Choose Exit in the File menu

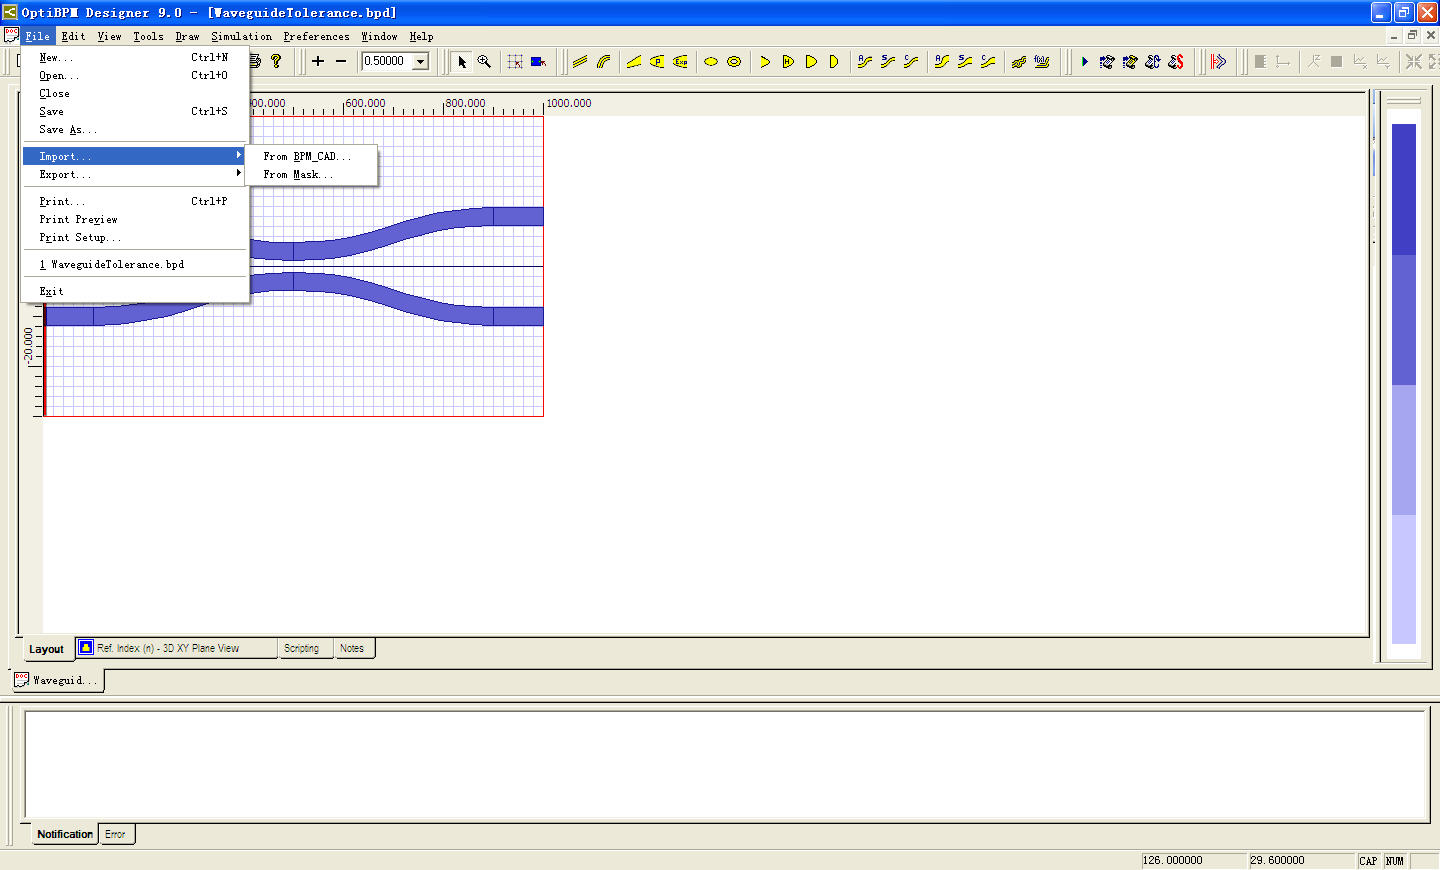[x=135, y=291]
